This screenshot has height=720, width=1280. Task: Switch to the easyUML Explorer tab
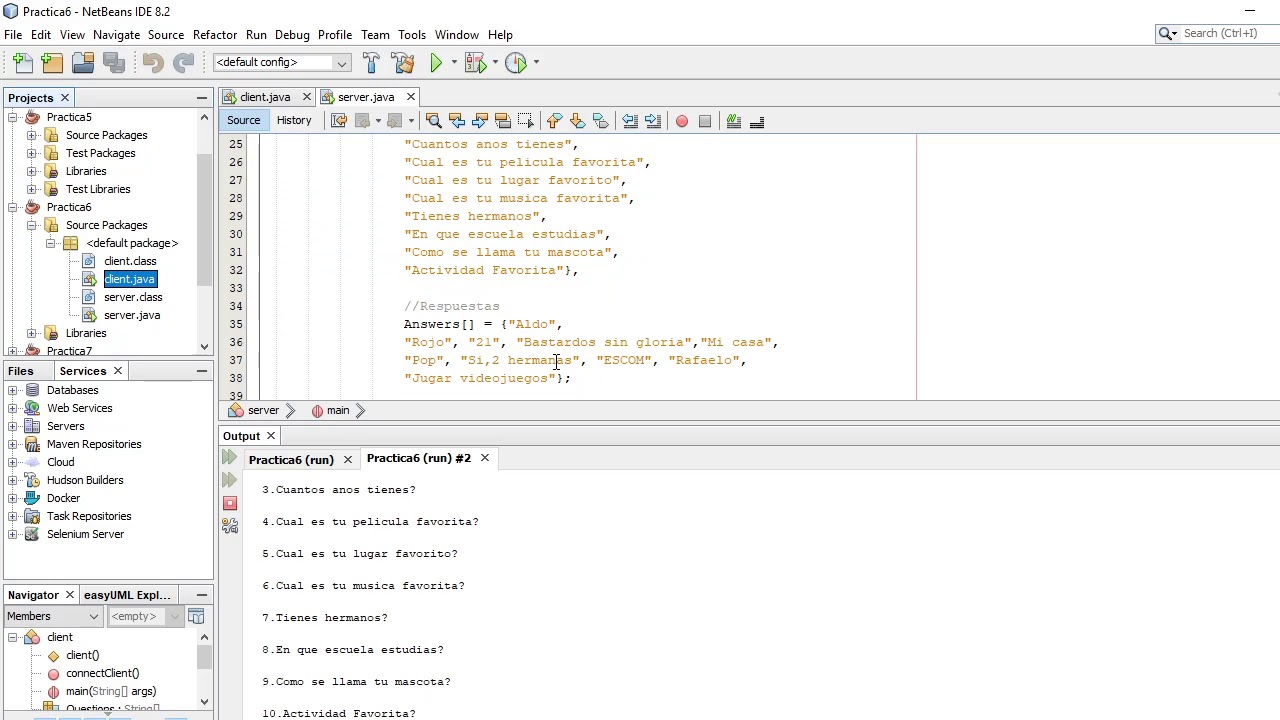127,595
